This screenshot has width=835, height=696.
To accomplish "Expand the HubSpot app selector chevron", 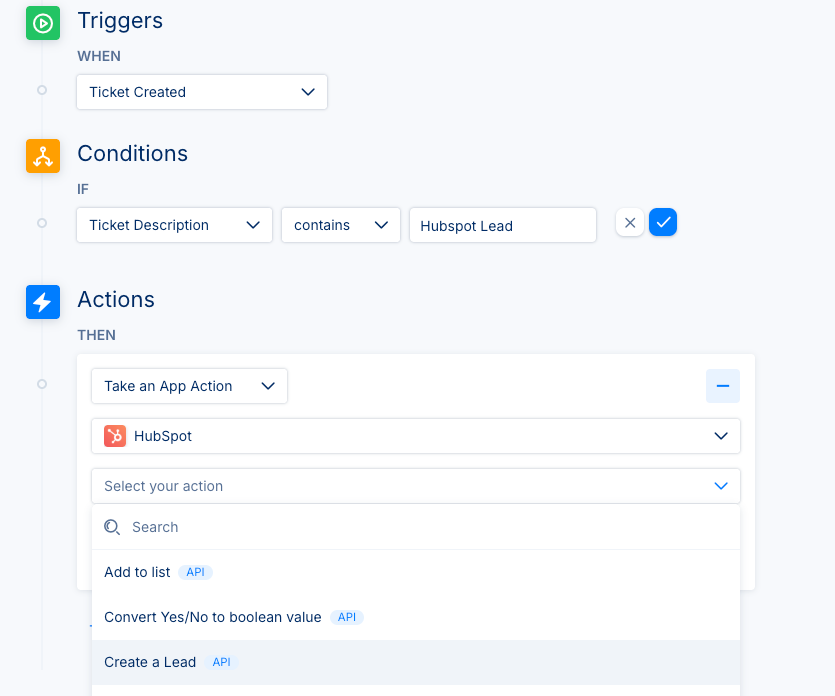I will 721,436.
